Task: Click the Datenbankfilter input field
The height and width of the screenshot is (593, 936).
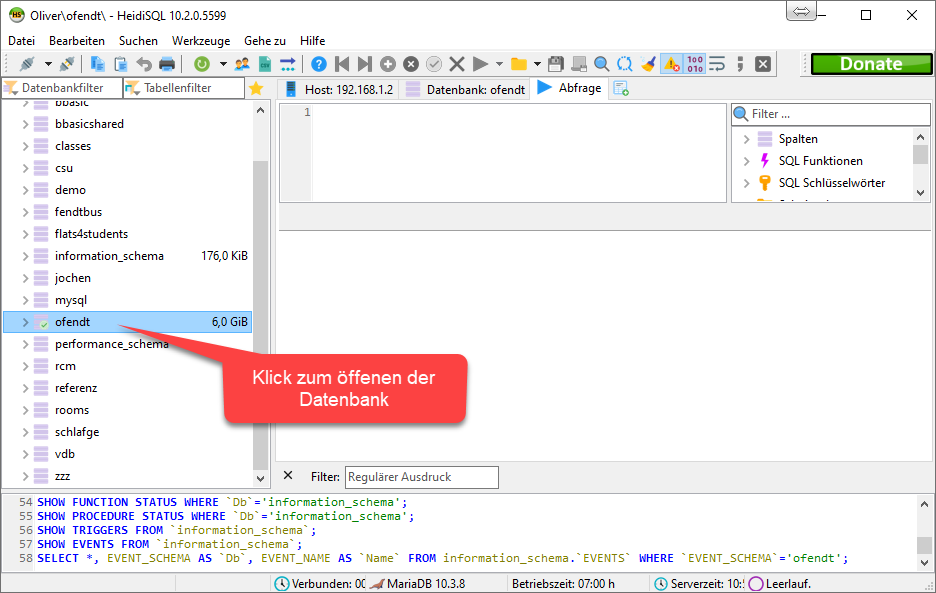Action: [x=63, y=88]
